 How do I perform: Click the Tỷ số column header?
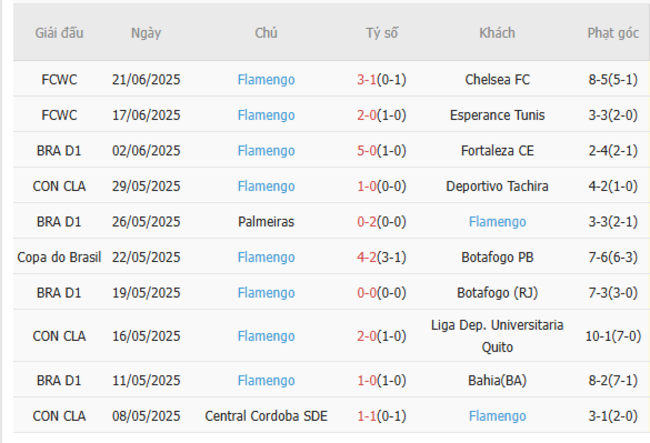click(381, 33)
